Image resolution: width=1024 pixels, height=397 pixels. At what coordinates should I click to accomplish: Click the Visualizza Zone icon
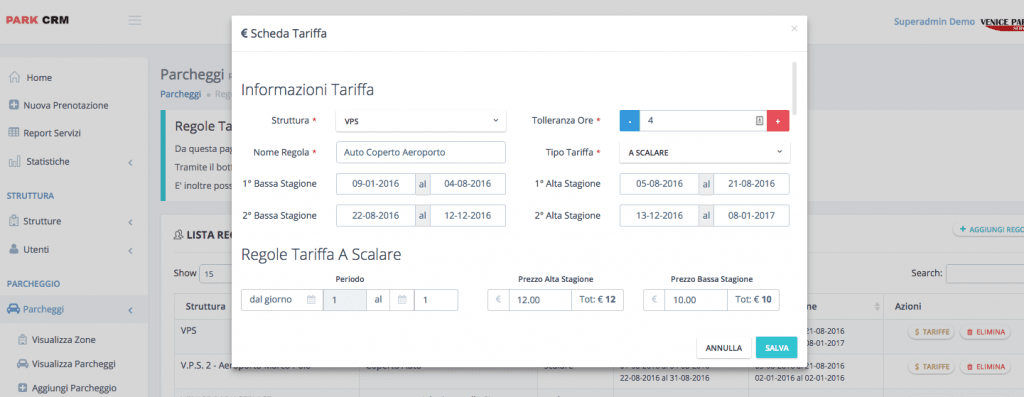tap(23, 340)
